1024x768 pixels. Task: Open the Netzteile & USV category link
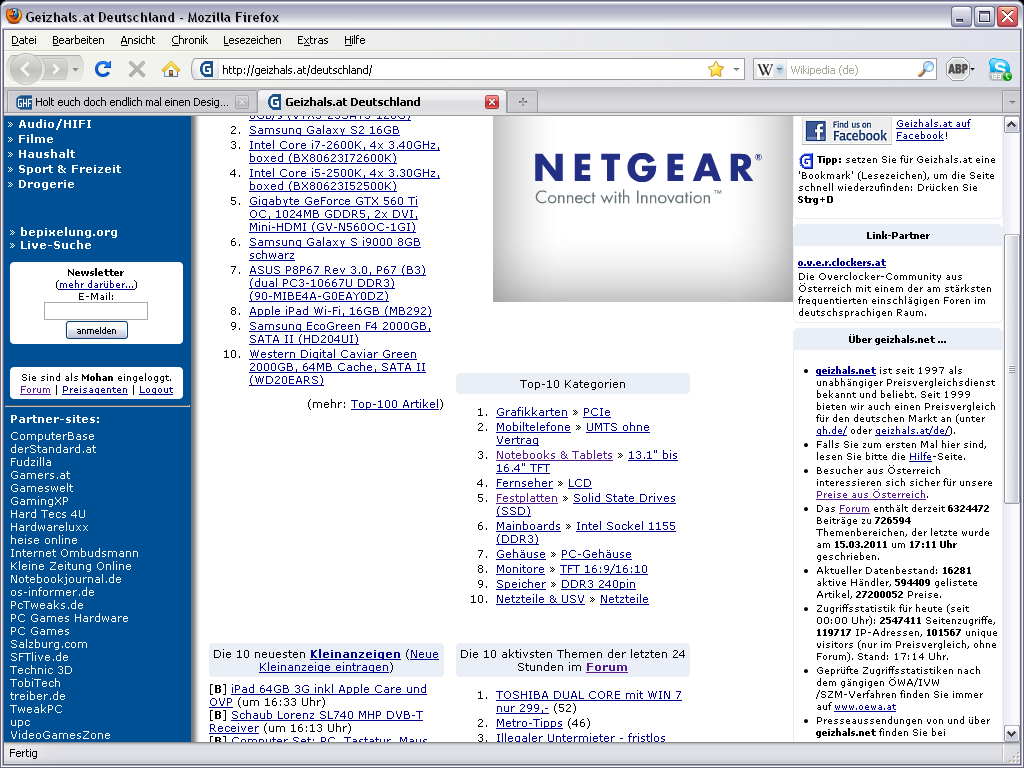(540, 599)
